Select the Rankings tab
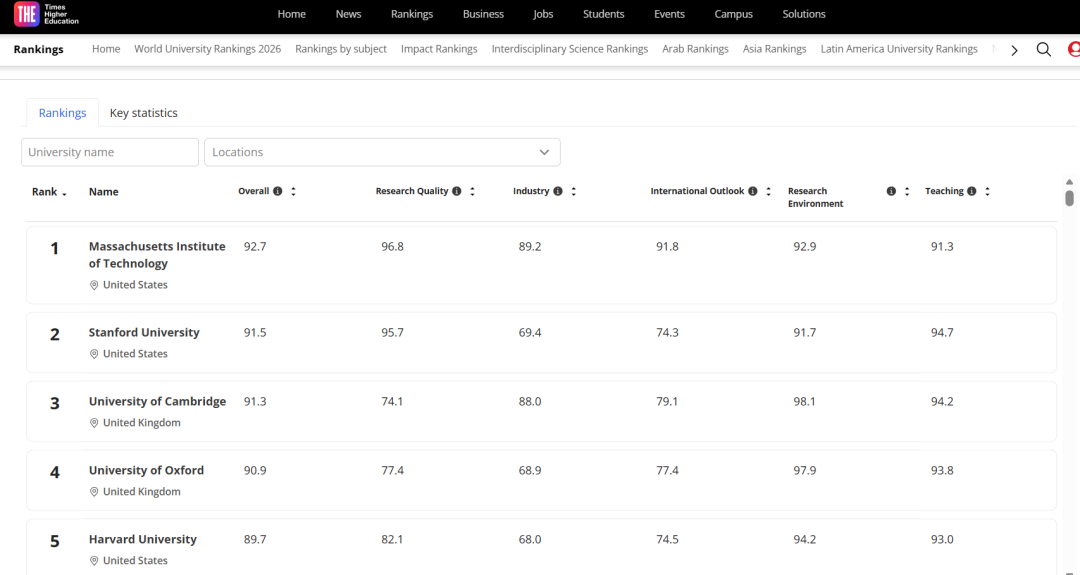 pyautogui.click(x=63, y=113)
